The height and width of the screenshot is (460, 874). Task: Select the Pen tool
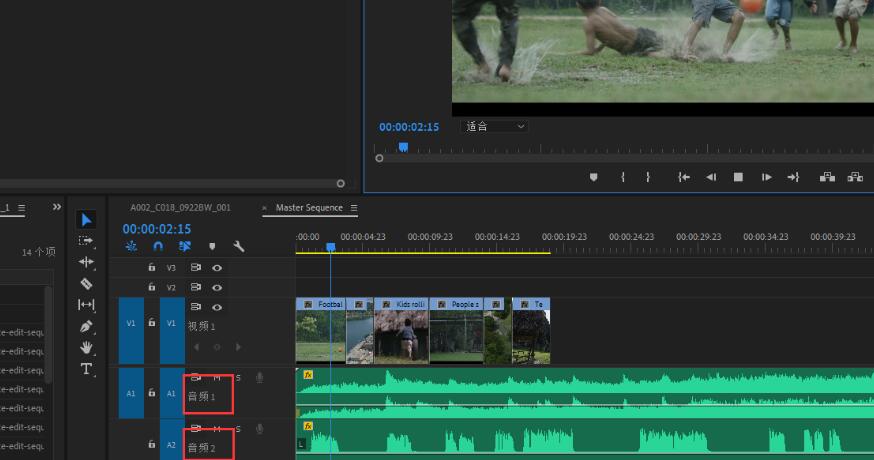point(86,326)
